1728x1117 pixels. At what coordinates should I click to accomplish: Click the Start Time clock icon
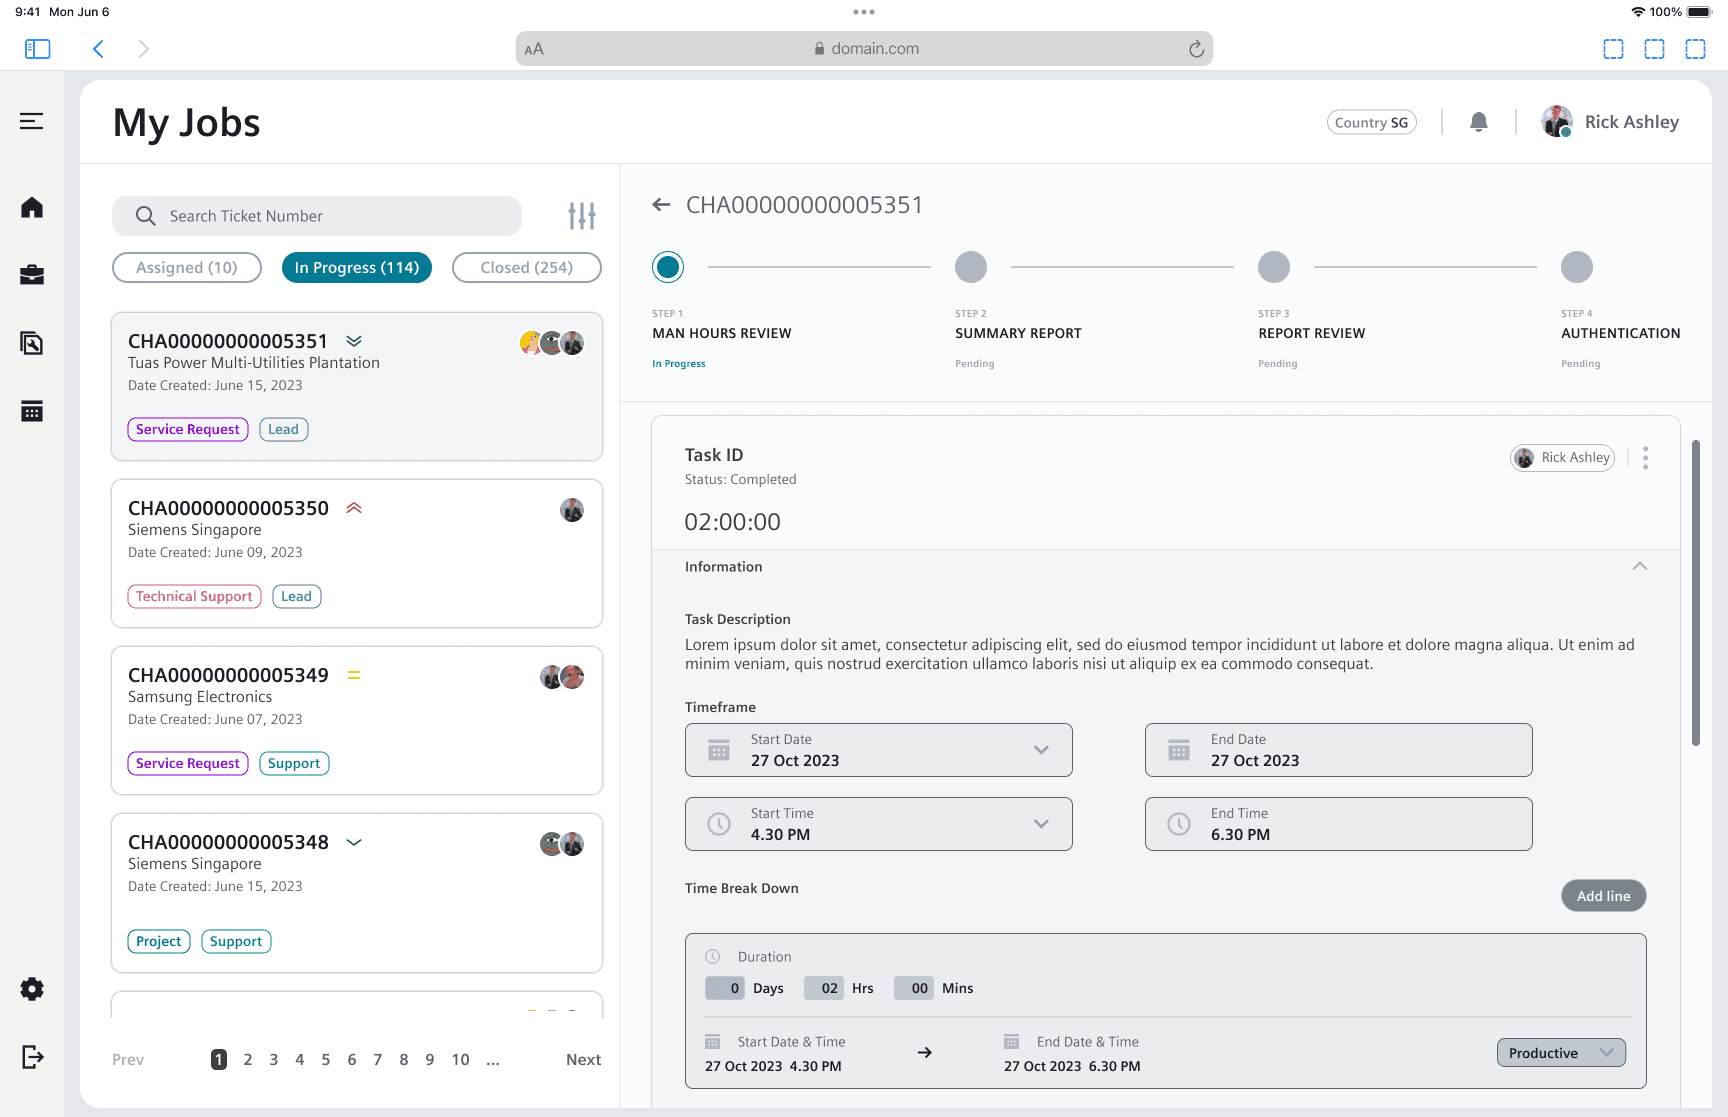tap(719, 824)
